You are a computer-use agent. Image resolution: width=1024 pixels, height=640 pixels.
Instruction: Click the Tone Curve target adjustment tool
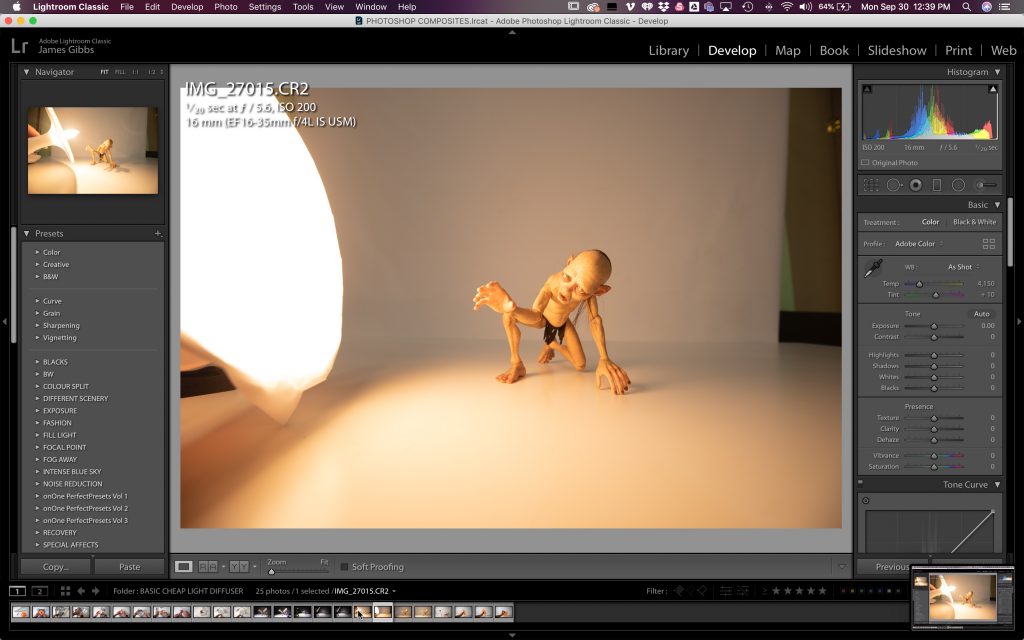pyautogui.click(x=866, y=501)
